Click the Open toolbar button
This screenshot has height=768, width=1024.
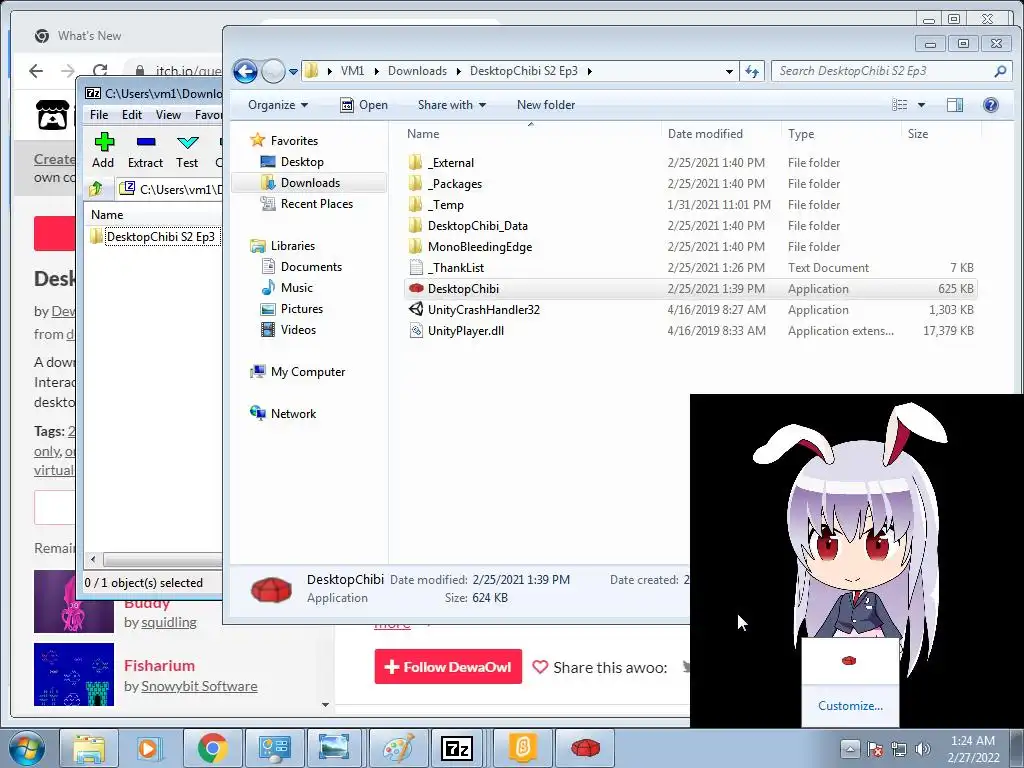(364, 105)
